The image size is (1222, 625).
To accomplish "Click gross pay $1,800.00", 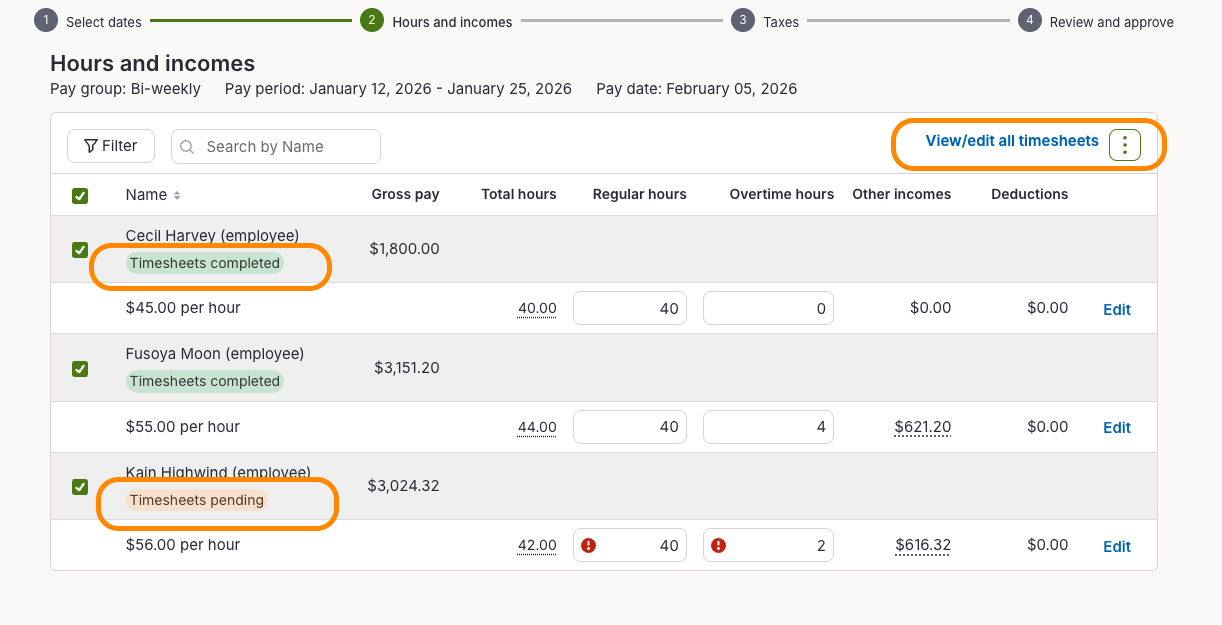I will [404, 249].
